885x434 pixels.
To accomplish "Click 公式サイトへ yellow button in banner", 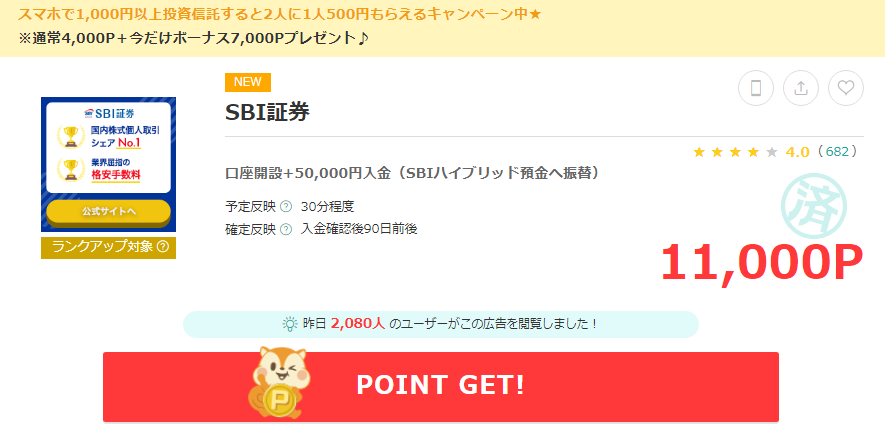I will point(108,212).
